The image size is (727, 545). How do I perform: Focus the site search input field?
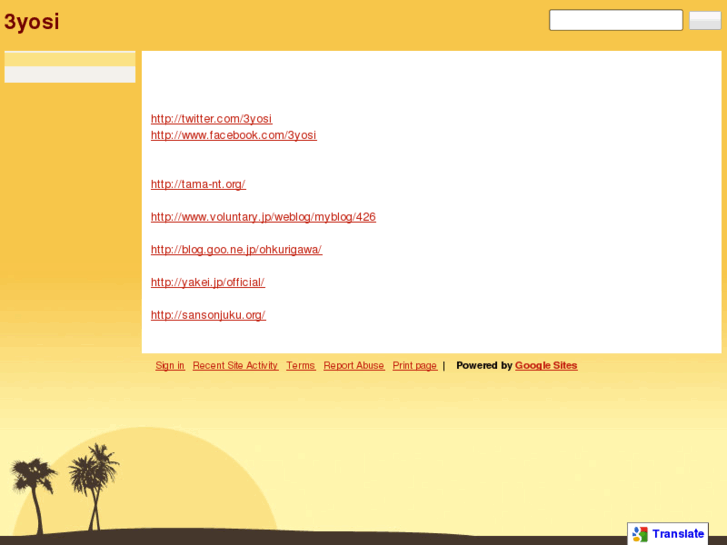(x=616, y=20)
